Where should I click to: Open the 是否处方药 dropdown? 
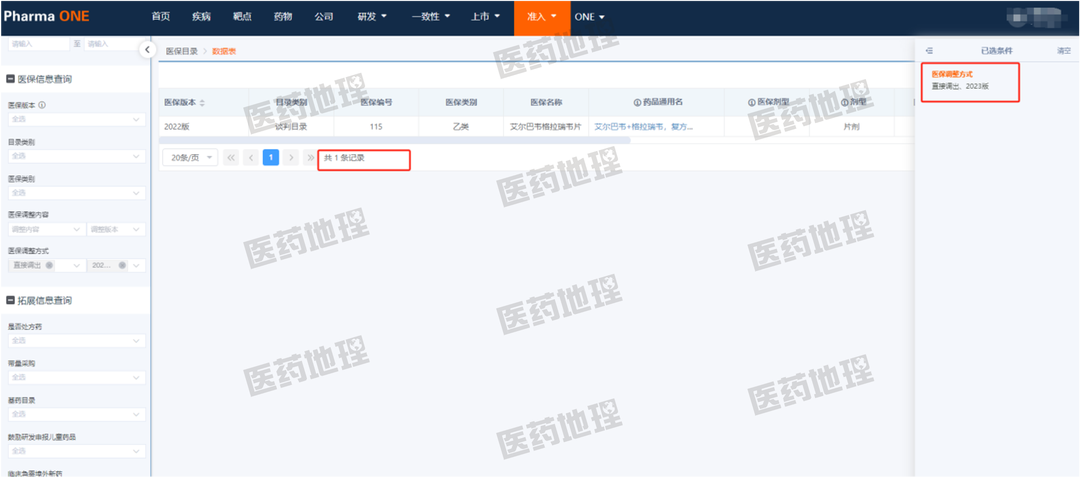pyautogui.click(x=75, y=340)
